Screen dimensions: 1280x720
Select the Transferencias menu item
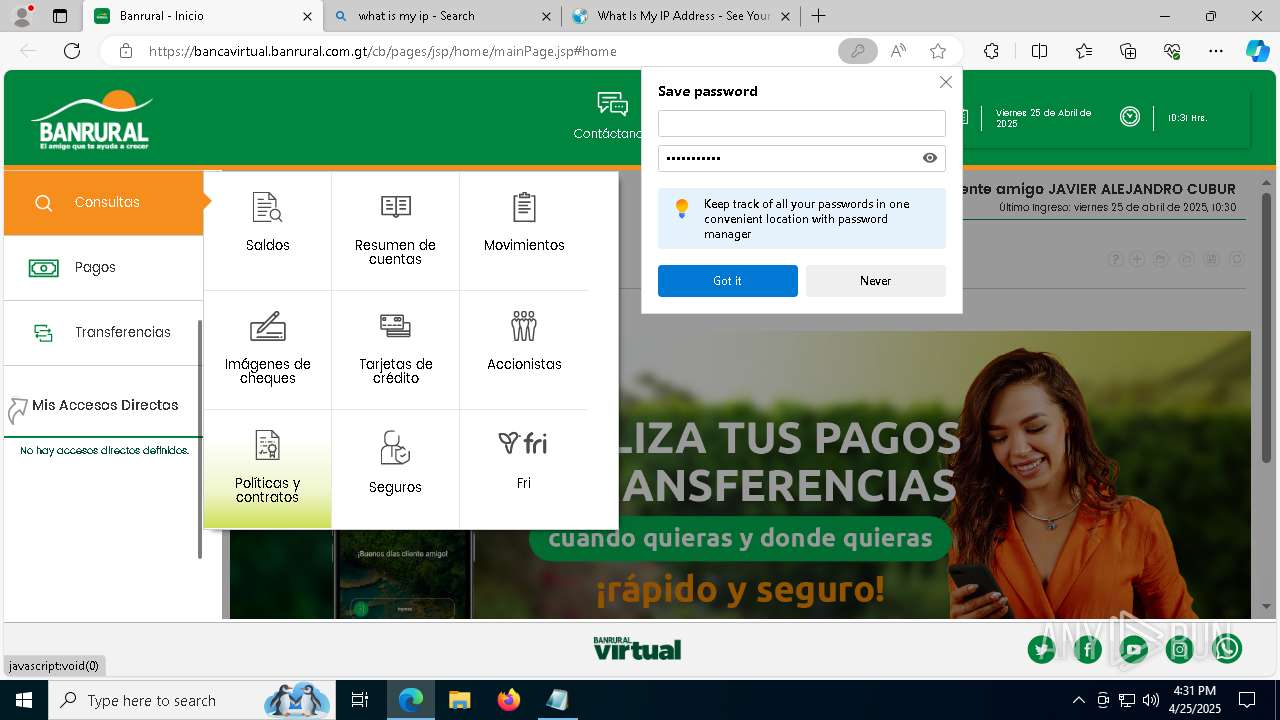(104, 332)
